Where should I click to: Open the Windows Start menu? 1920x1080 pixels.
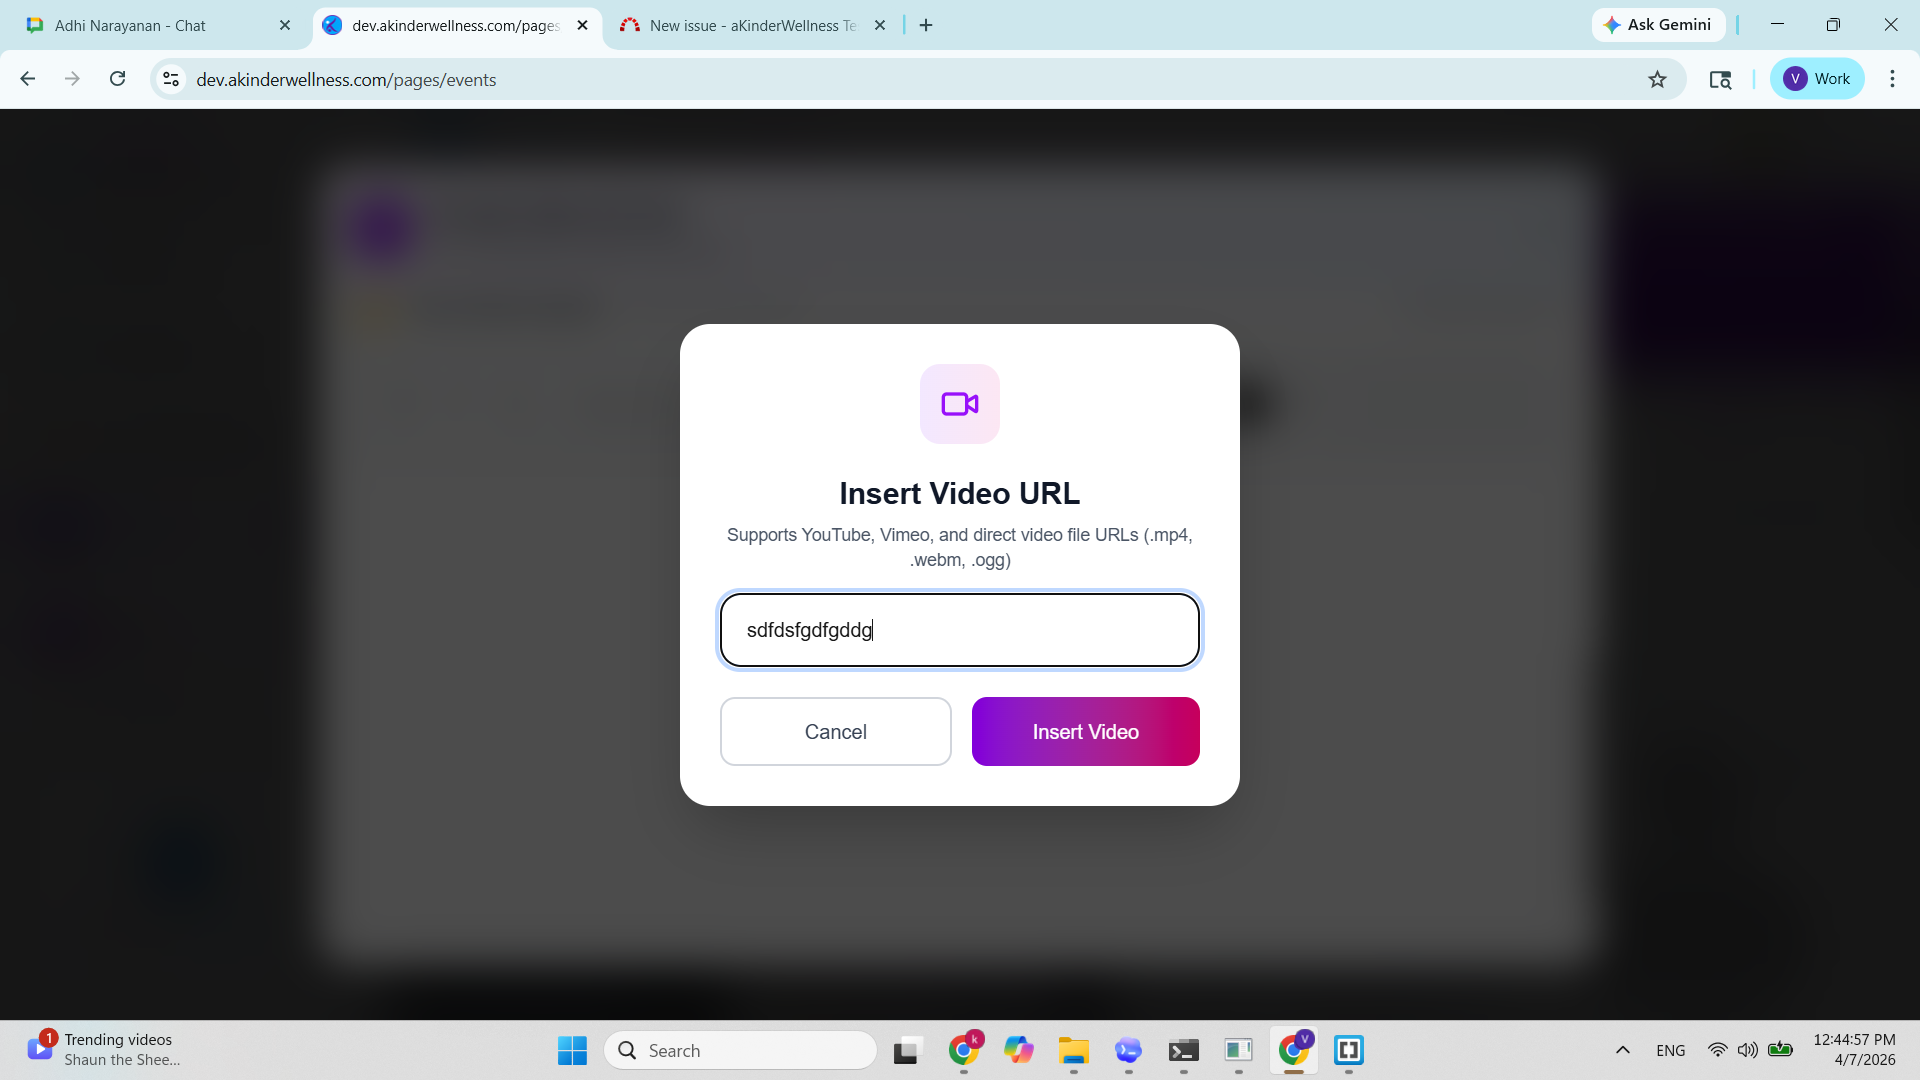click(x=572, y=1050)
